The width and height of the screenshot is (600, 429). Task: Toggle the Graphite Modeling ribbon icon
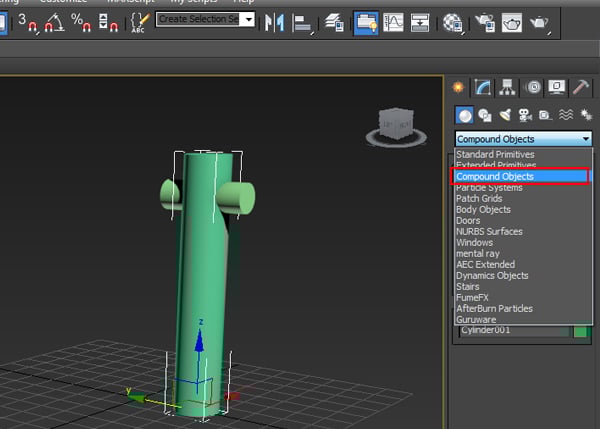click(366, 23)
